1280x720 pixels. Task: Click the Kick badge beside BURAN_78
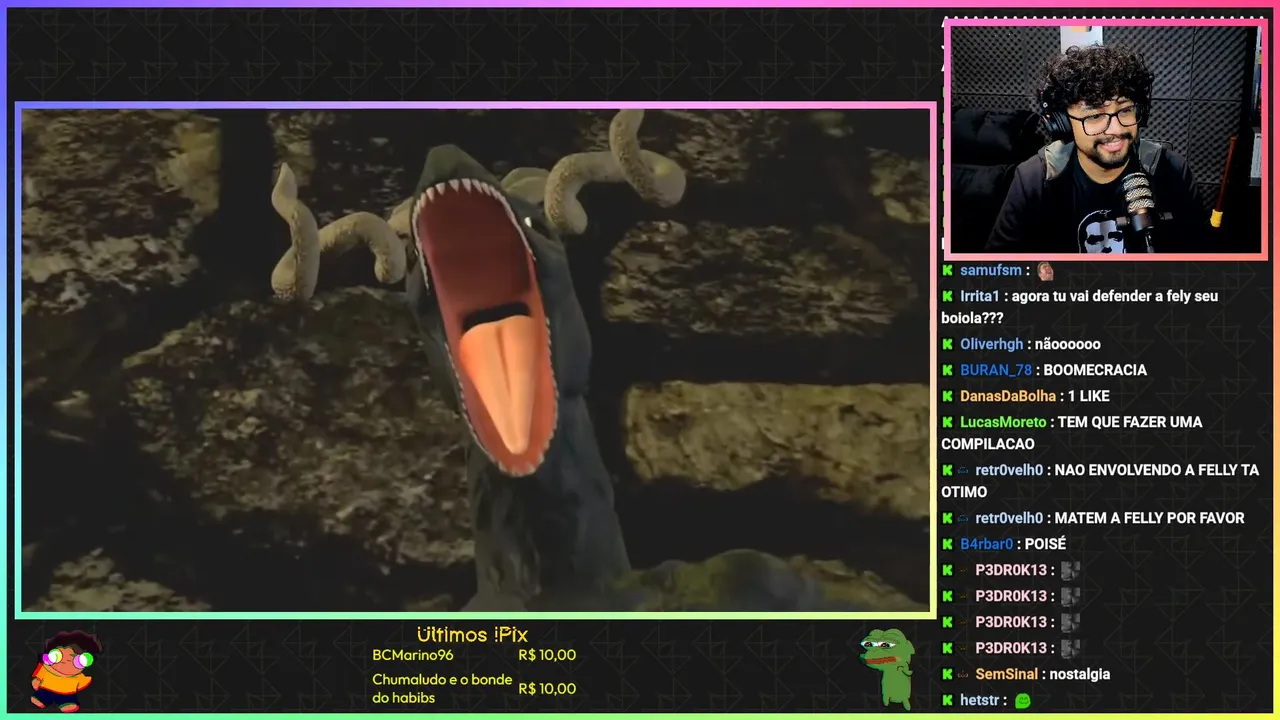(947, 370)
